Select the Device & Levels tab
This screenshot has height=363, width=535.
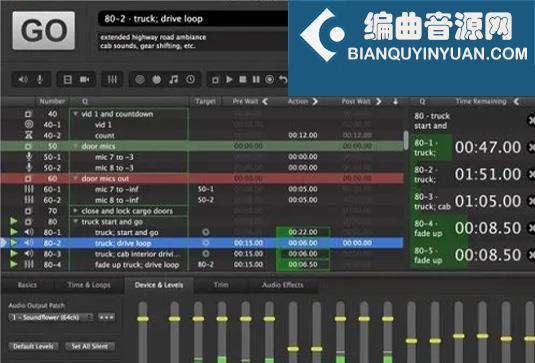(159, 285)
